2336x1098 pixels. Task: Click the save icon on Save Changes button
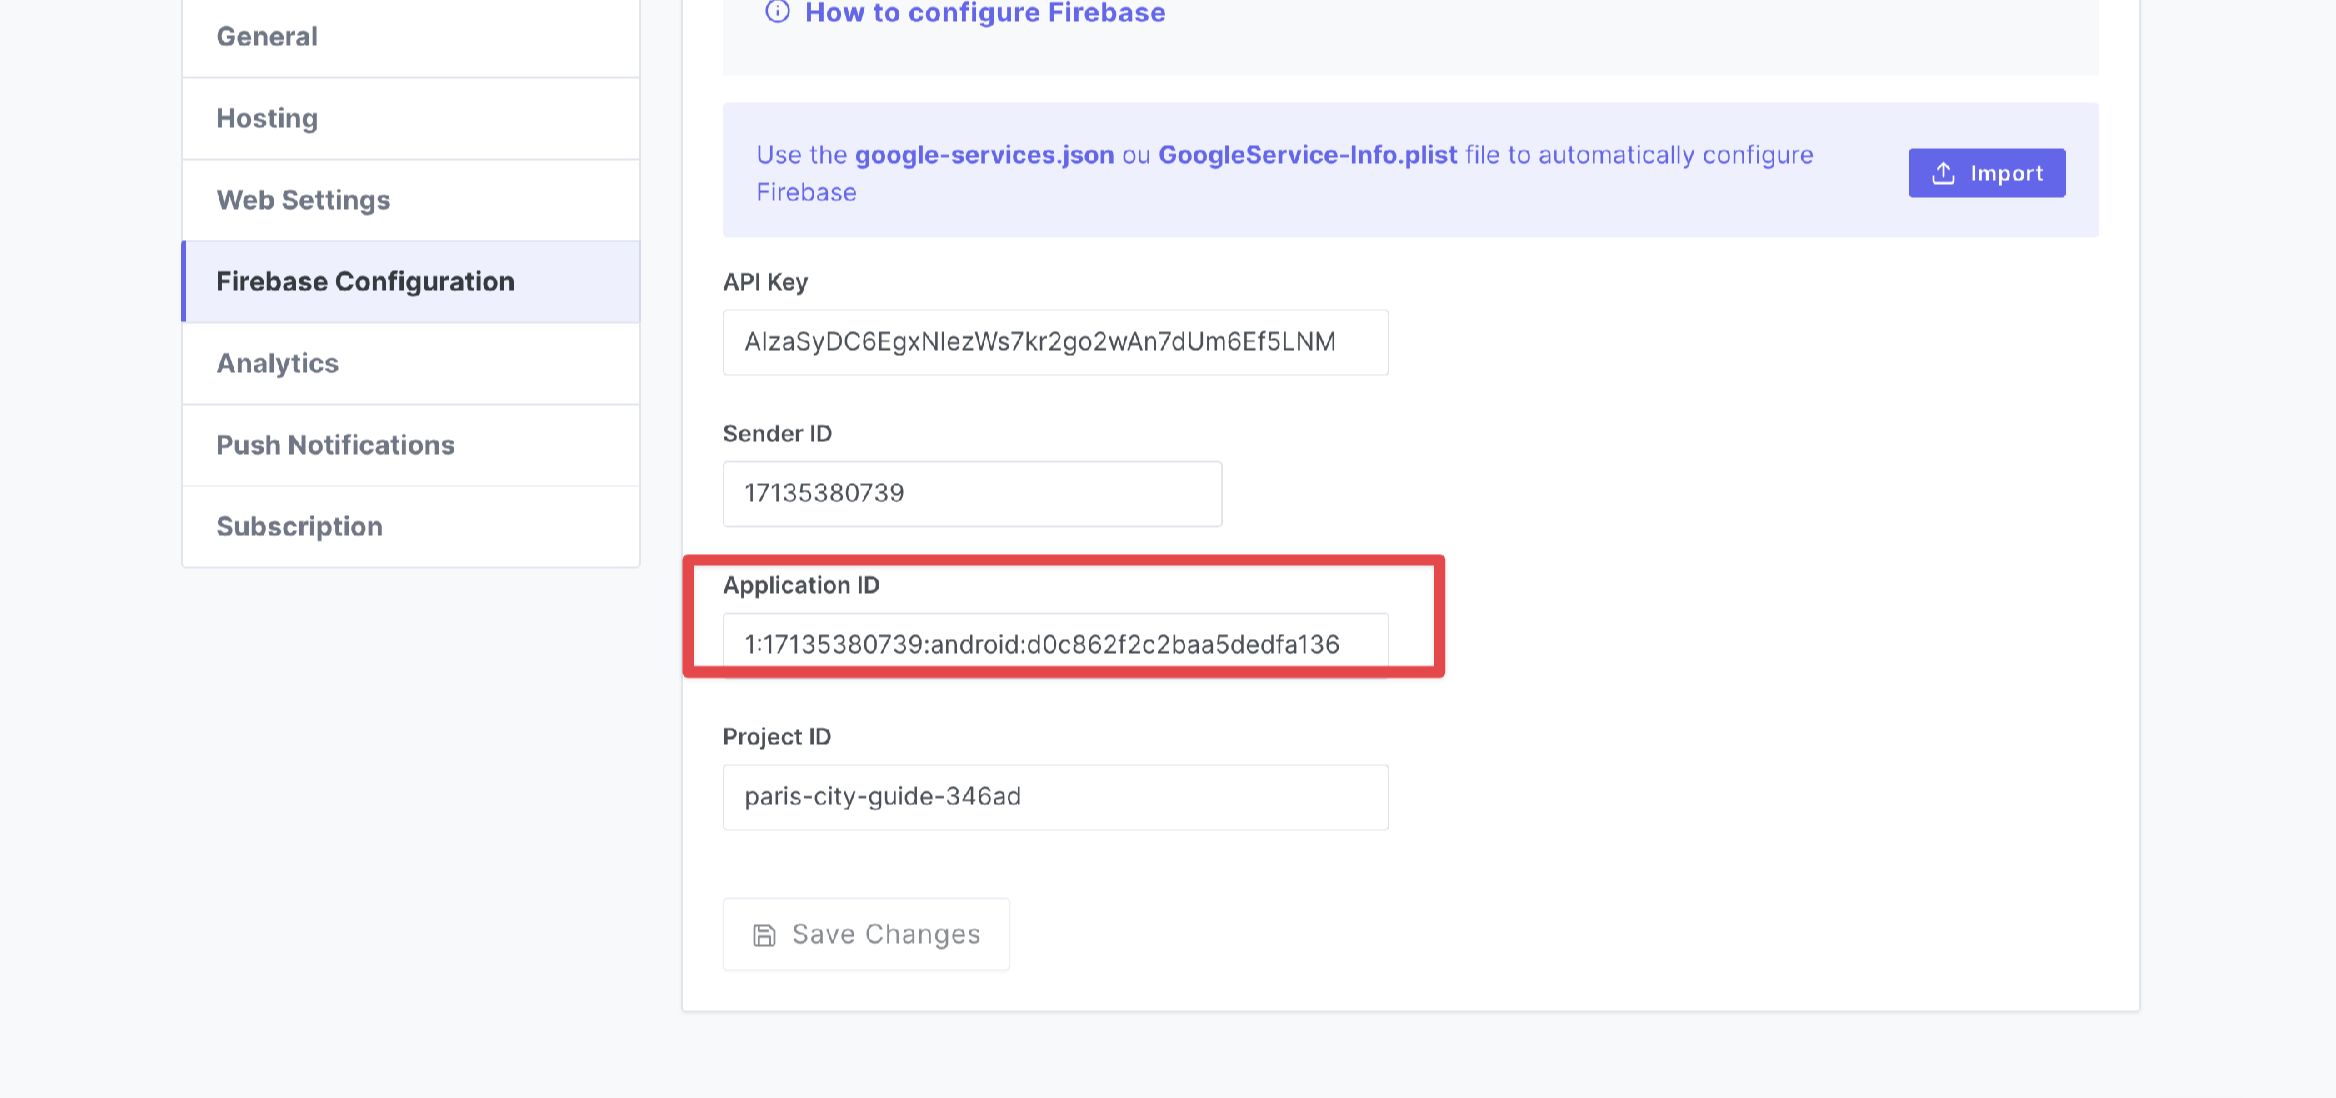coord(764,934)
